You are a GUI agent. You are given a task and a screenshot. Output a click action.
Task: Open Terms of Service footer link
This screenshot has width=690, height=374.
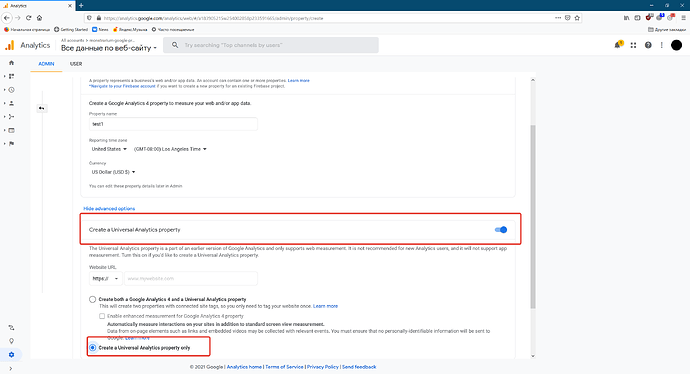click(x=284, y=367)
